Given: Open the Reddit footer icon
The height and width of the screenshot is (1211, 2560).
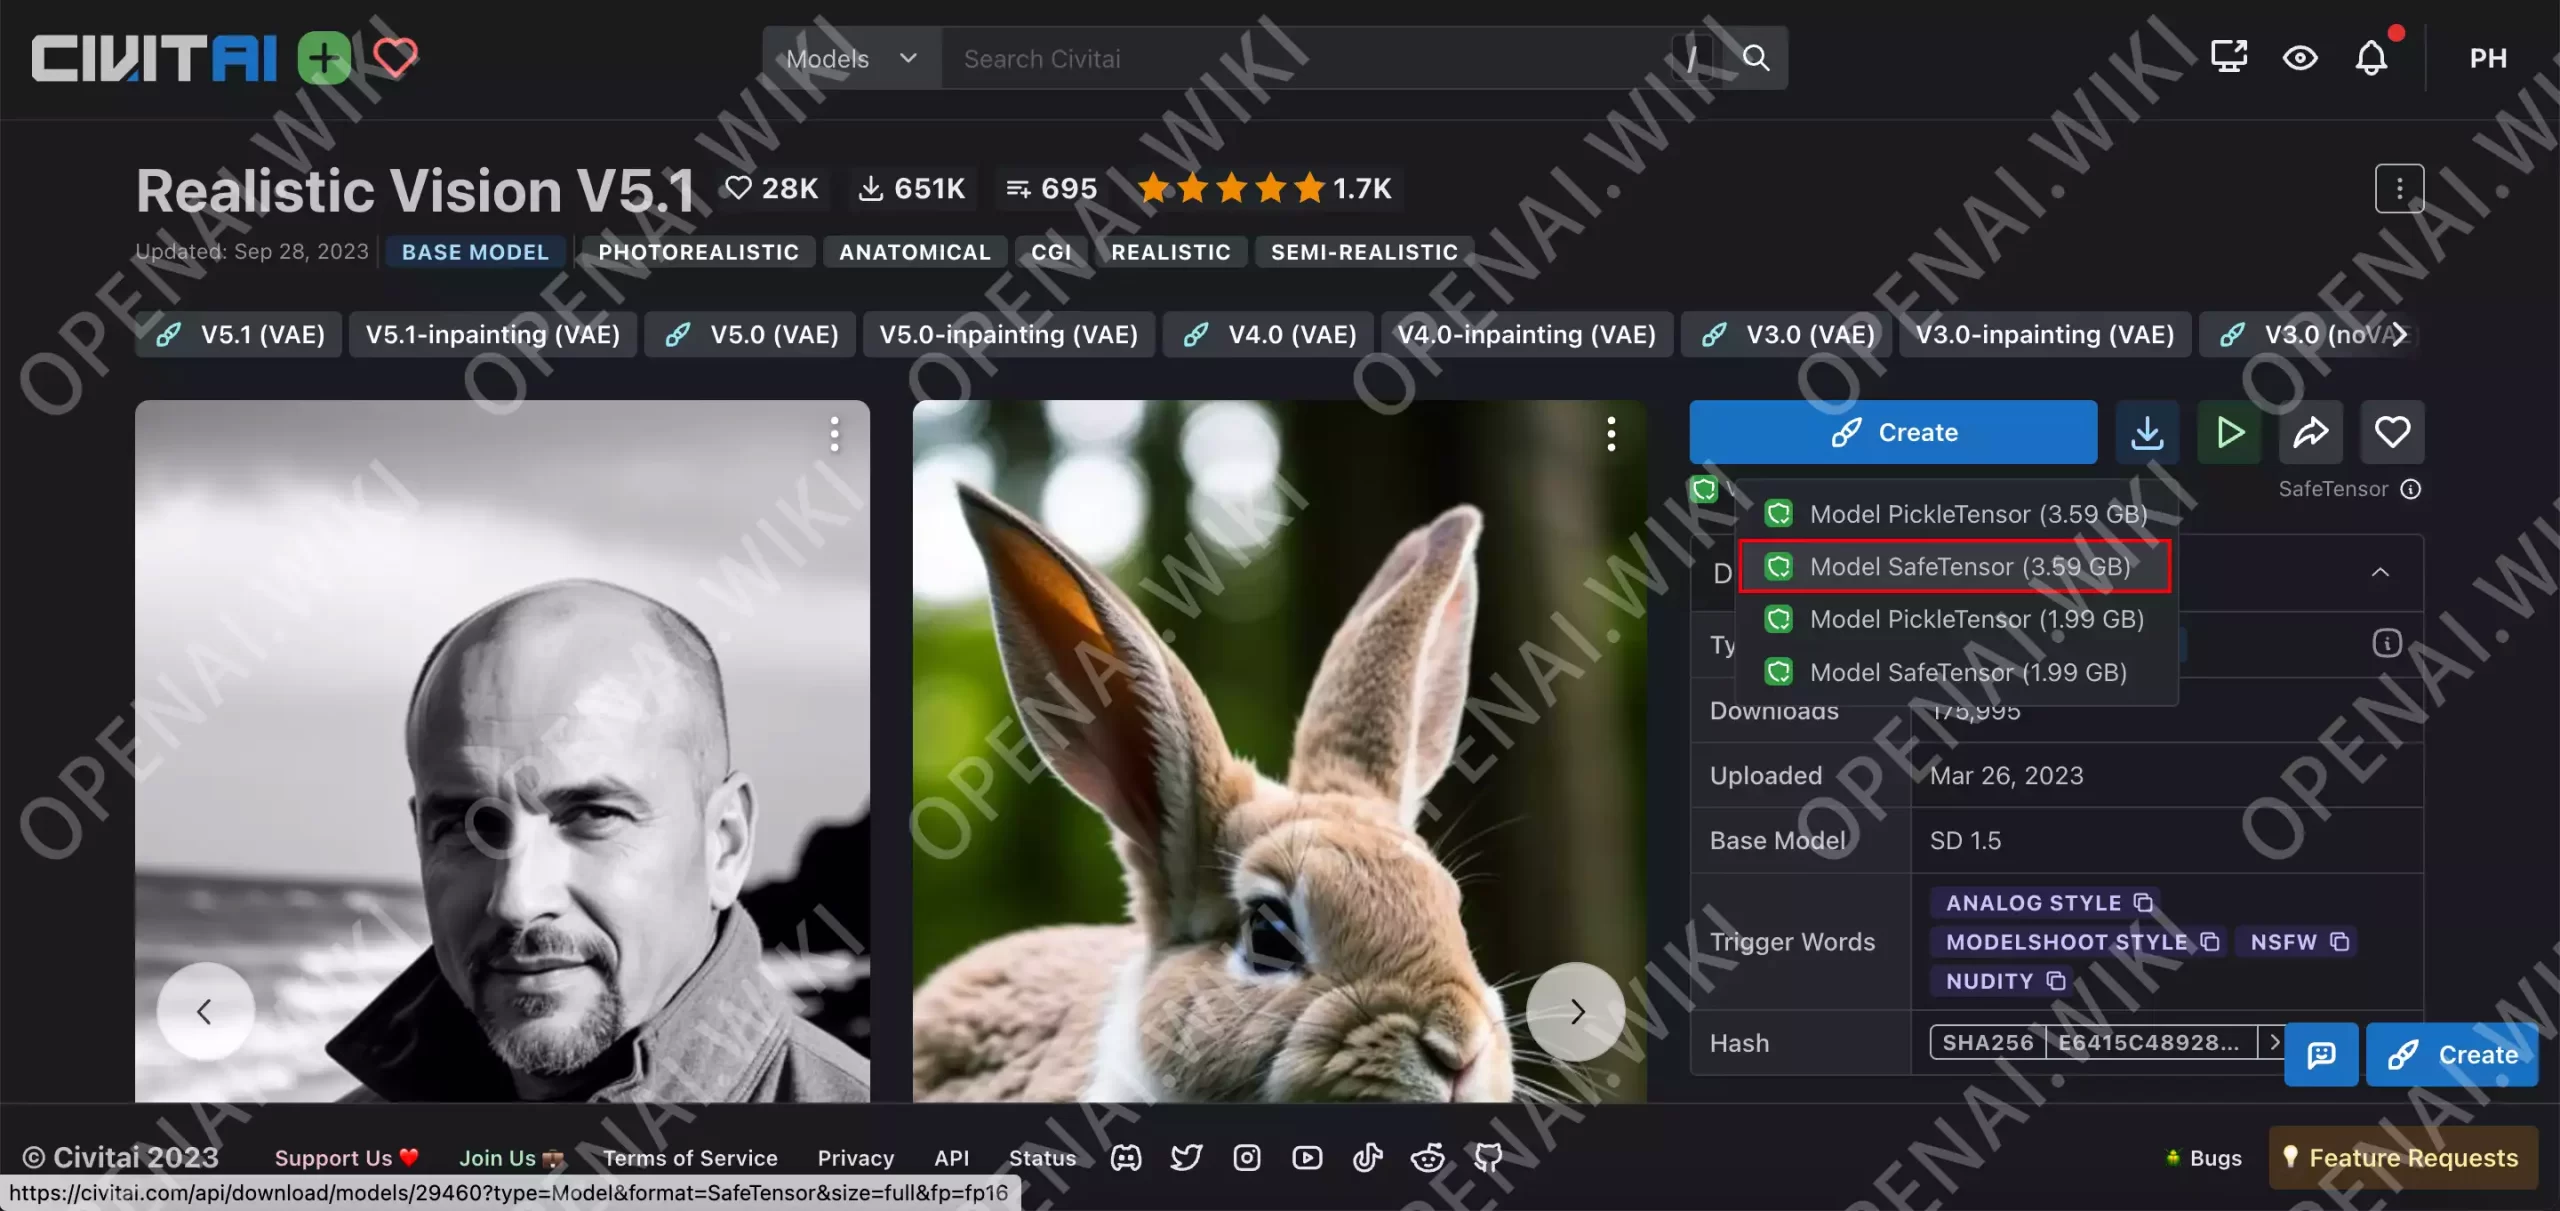Looking at the screenshot, I should [1427, 1157].
